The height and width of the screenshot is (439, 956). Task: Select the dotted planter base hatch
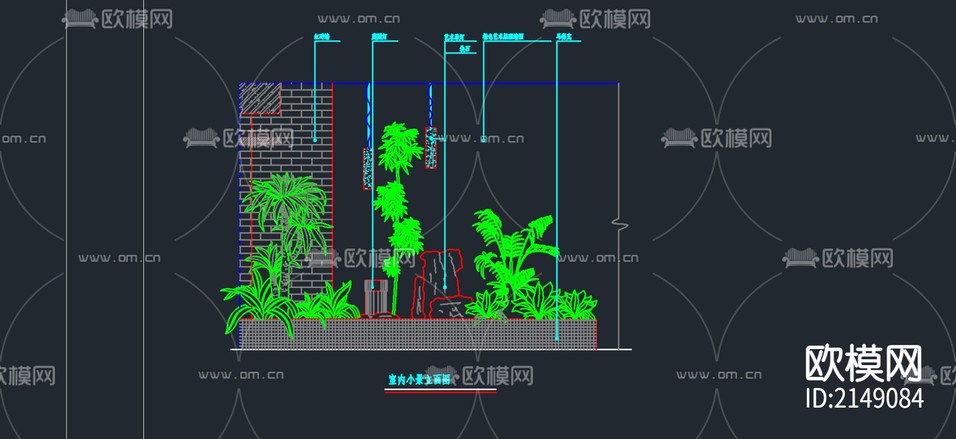click(x=418, y=334)
